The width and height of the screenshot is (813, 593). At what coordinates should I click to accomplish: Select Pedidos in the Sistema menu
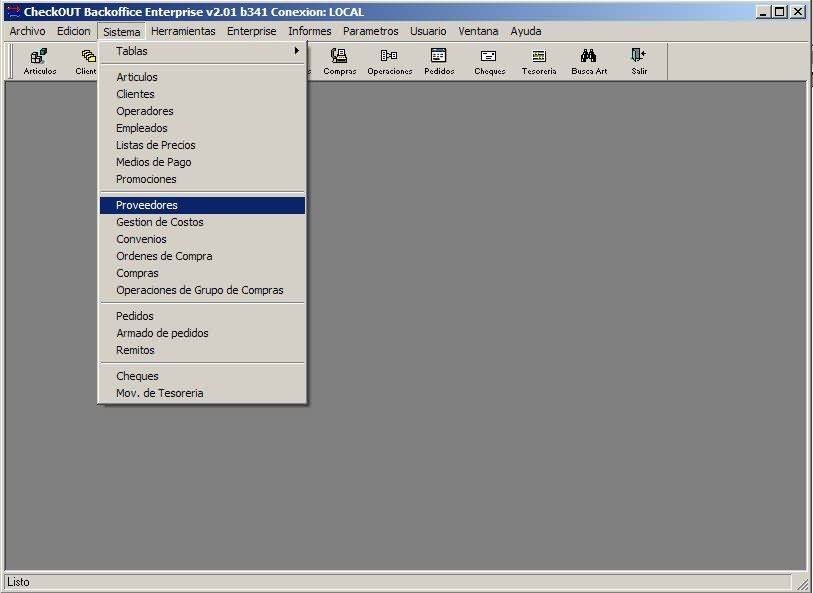pos(202,316)
